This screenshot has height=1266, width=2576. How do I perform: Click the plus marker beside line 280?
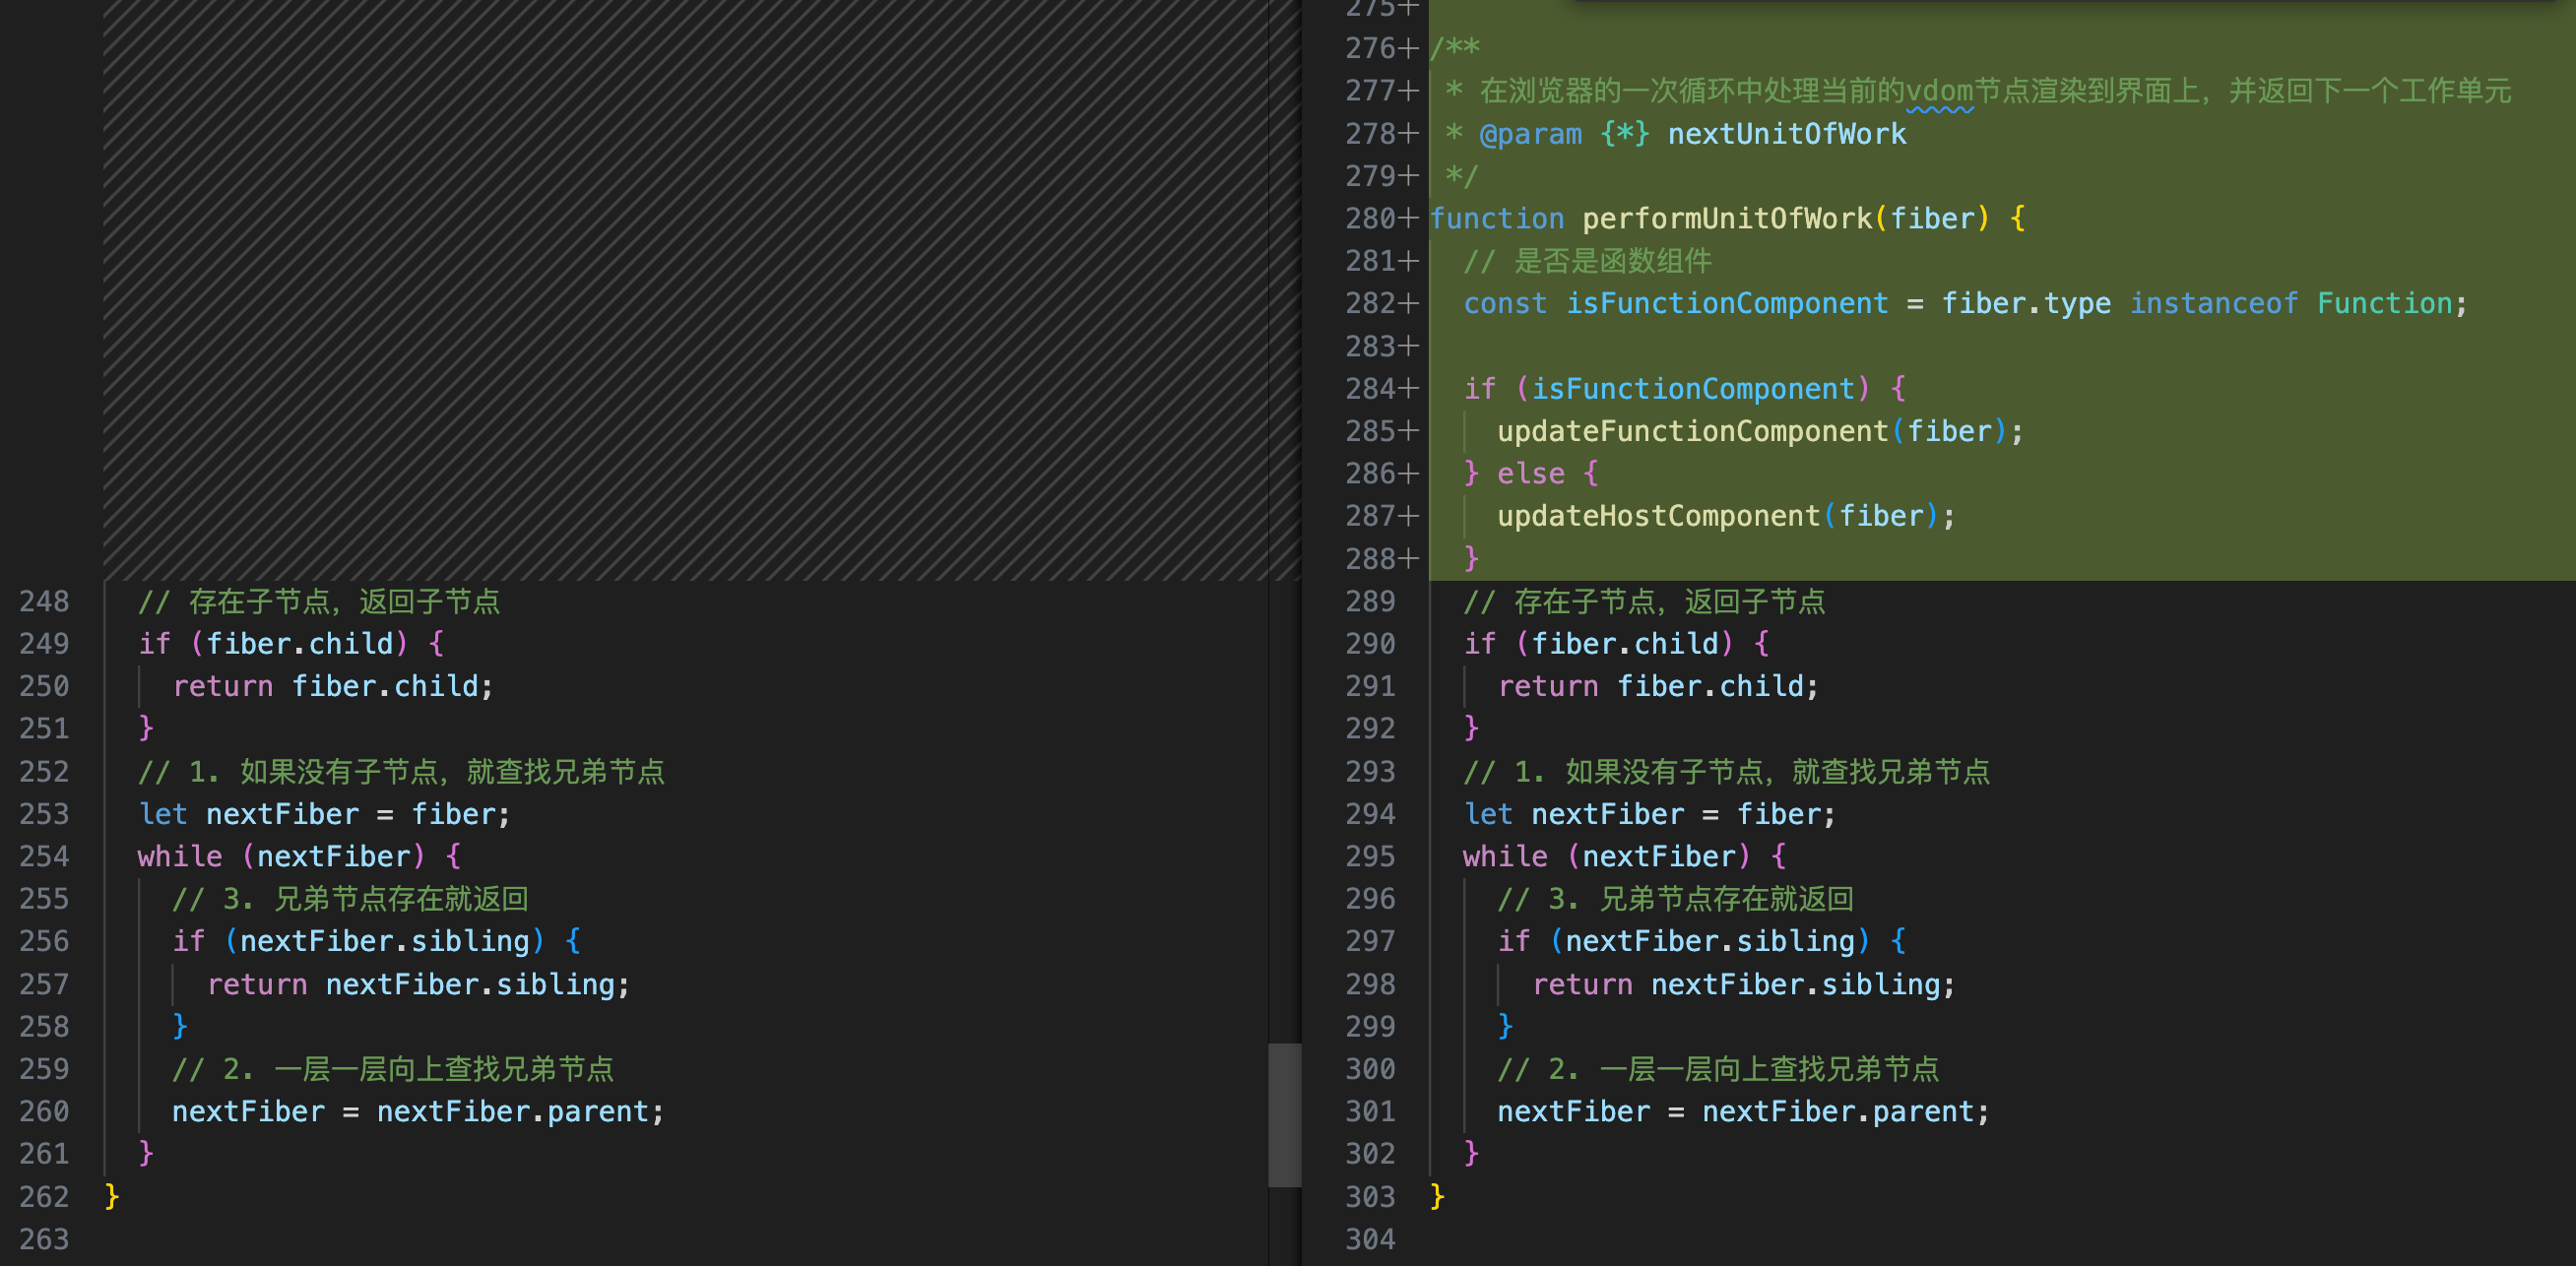(1408, 218)
